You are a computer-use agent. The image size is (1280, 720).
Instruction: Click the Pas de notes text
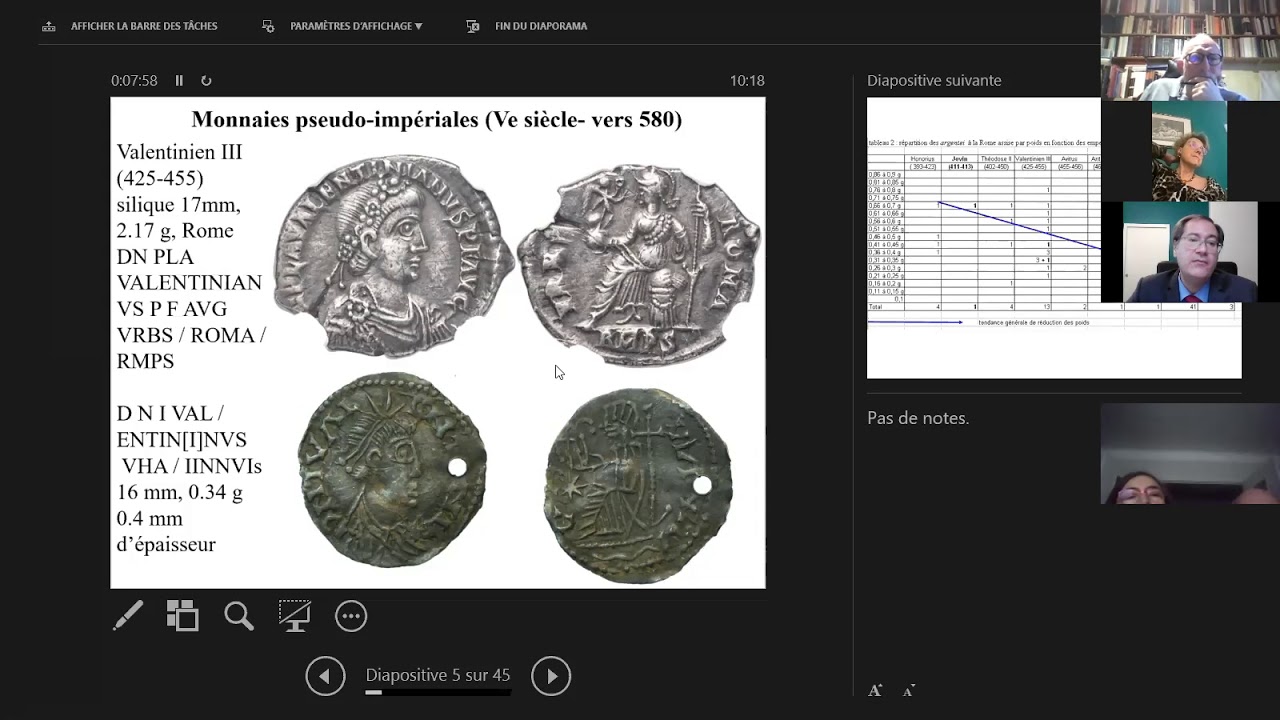tap(918, 418)
